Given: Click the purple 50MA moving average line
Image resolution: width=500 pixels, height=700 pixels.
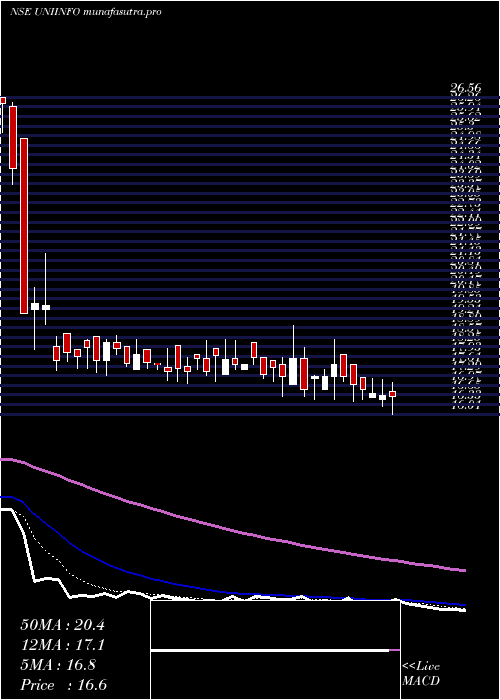Looking at the screenshot, I should tap(232, 530).
